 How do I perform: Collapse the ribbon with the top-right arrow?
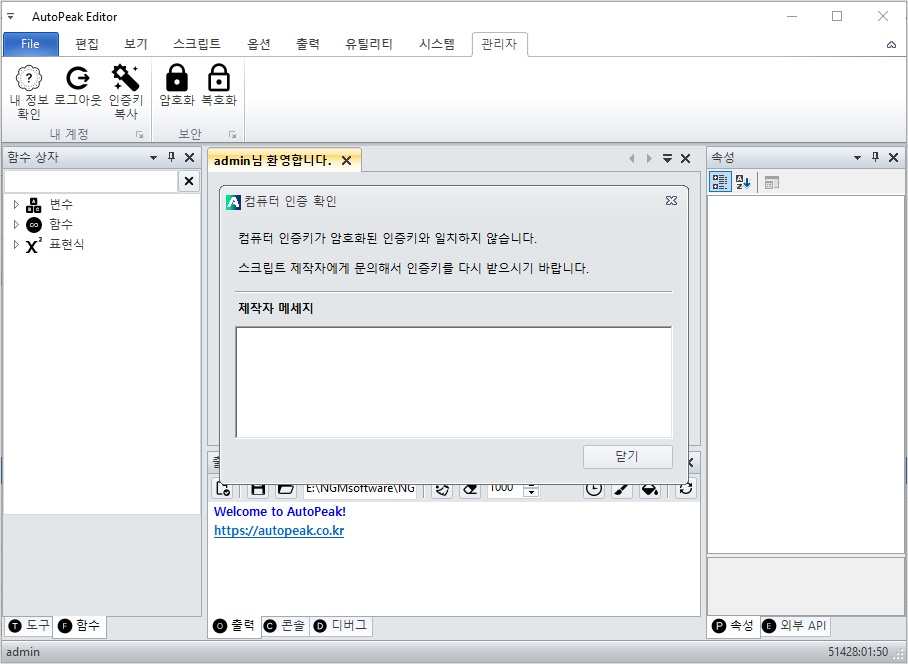coord(891,45)
